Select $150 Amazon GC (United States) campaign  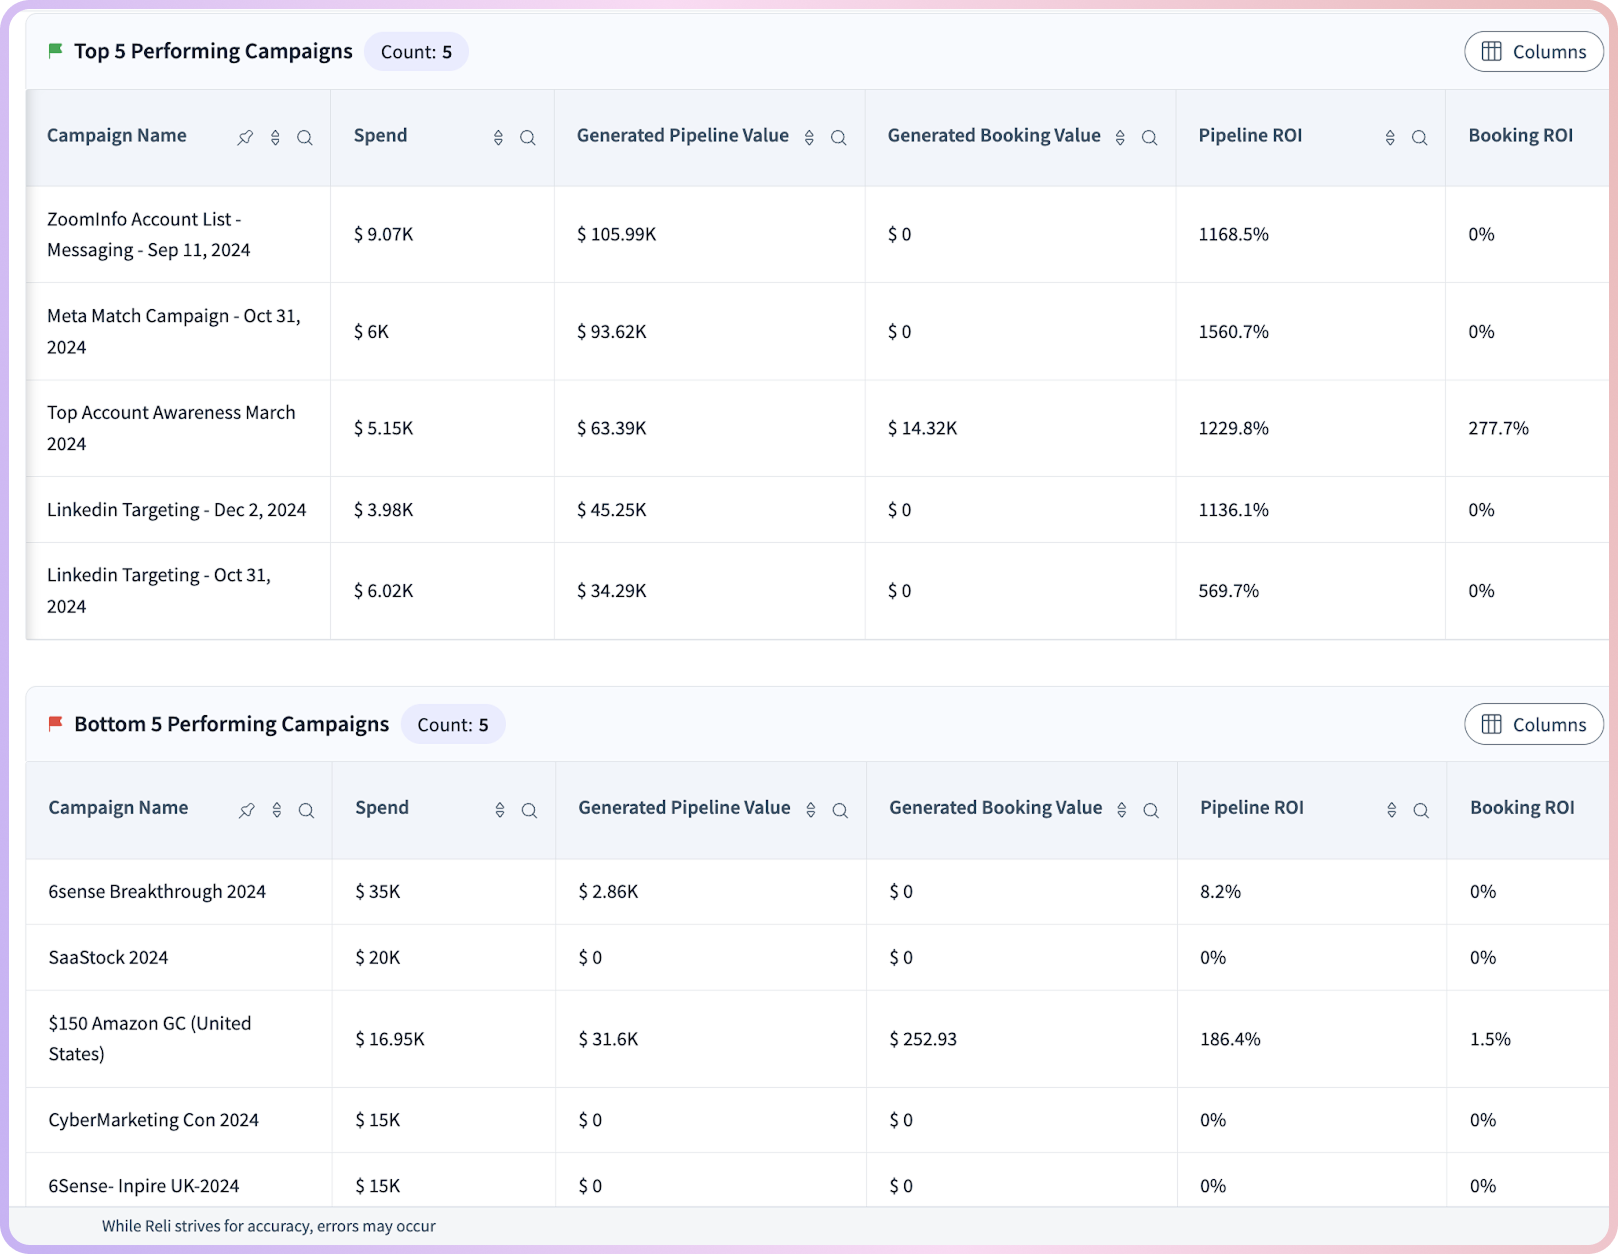click(150, 1038)
